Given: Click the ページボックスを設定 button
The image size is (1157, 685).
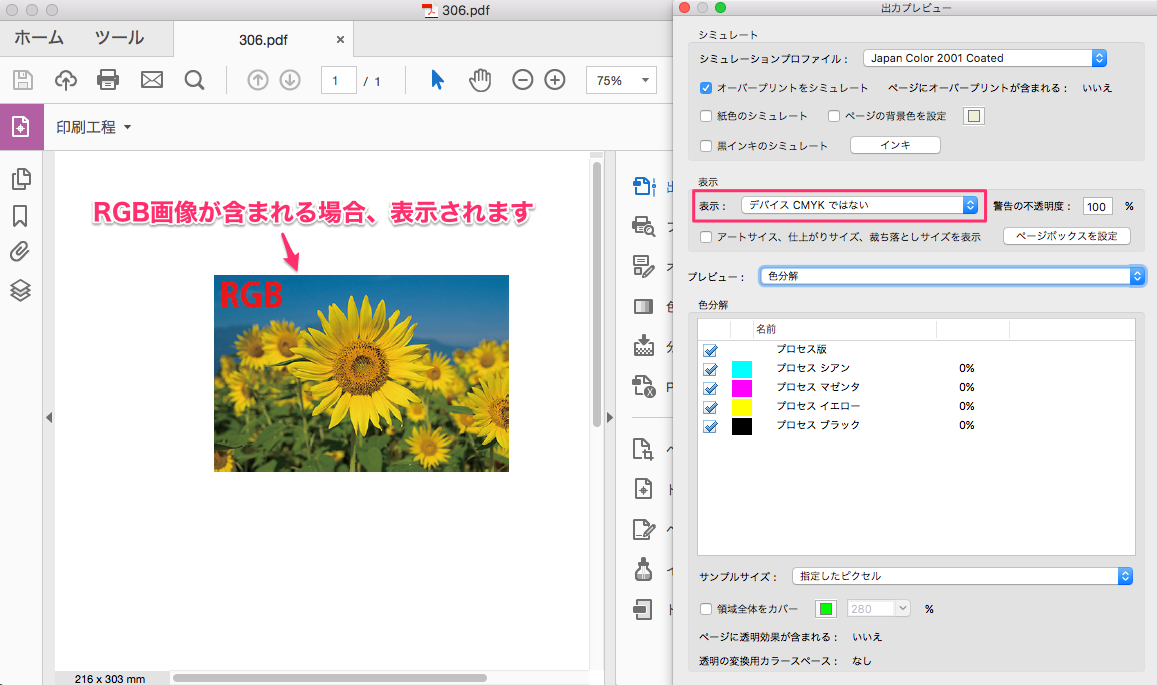Looking at the screenshot, I should coord(1066,236).
